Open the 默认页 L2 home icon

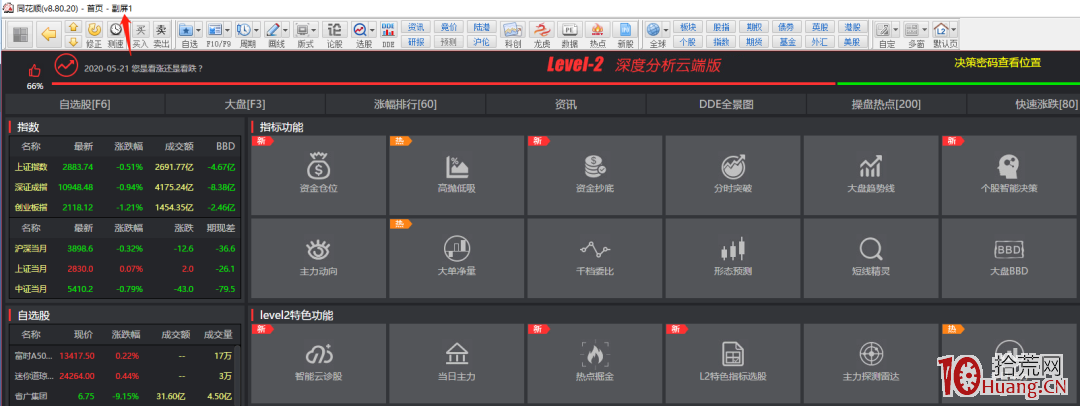click(x=940, y=30)
